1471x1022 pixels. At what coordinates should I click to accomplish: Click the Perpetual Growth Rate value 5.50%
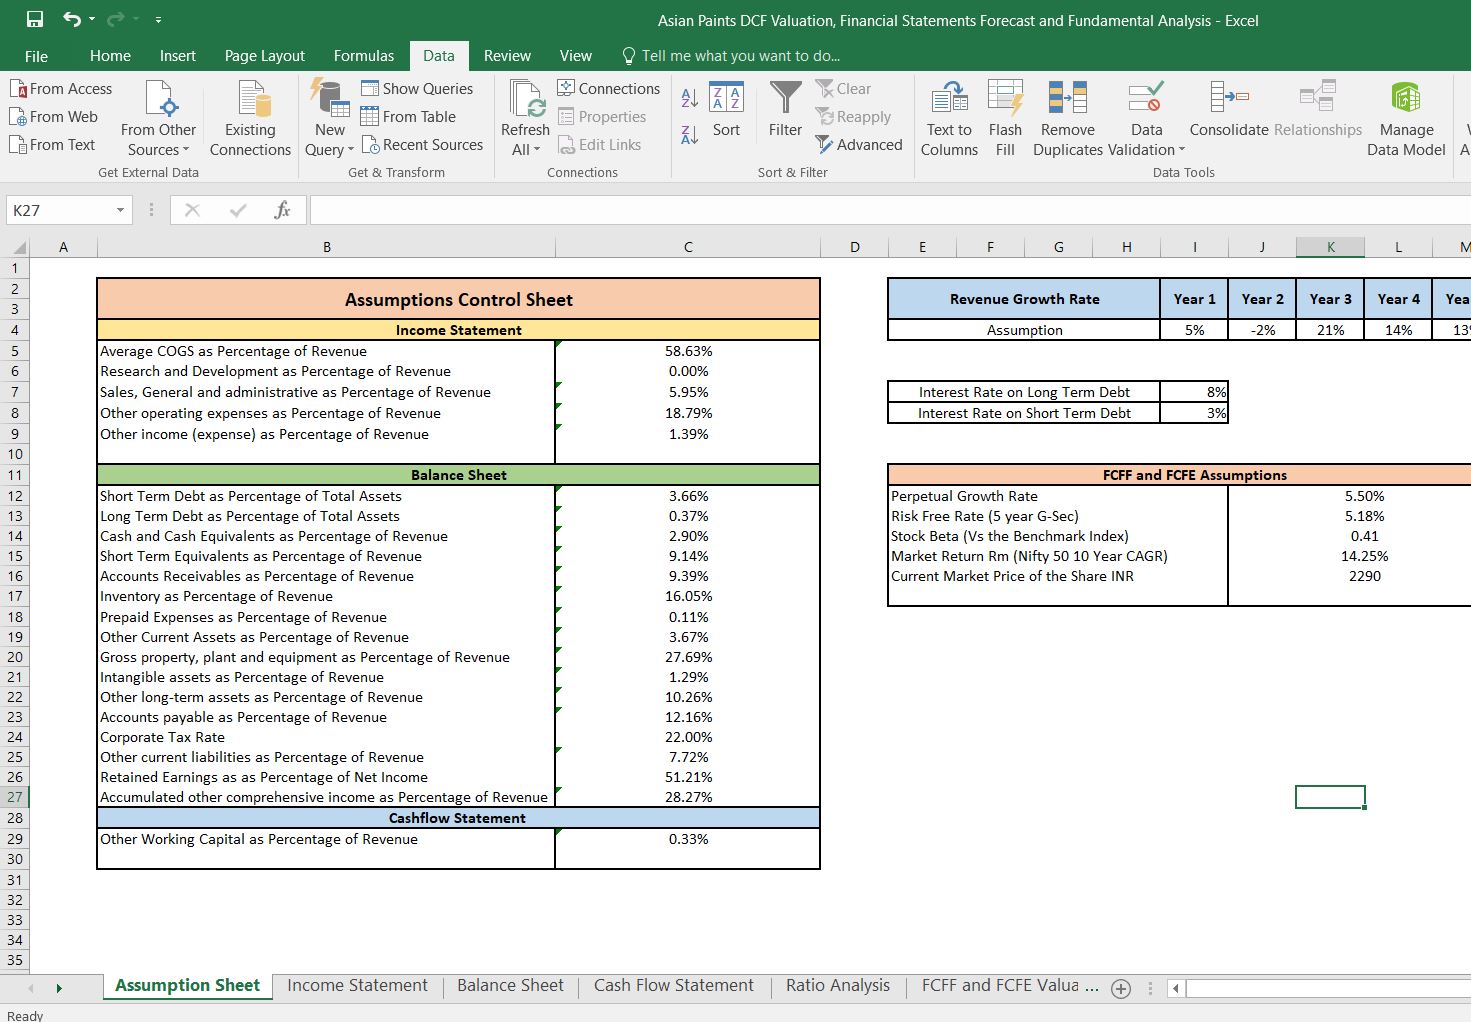pos(1364,496)
